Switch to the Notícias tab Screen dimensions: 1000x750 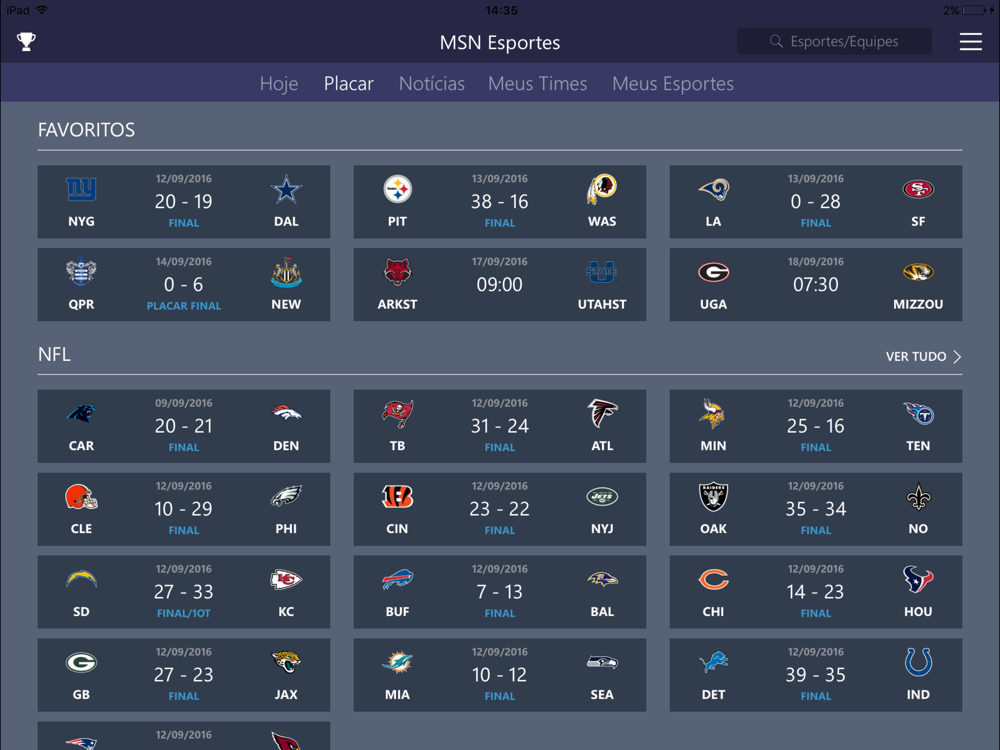pyautogui.click(x=432, y=84)
